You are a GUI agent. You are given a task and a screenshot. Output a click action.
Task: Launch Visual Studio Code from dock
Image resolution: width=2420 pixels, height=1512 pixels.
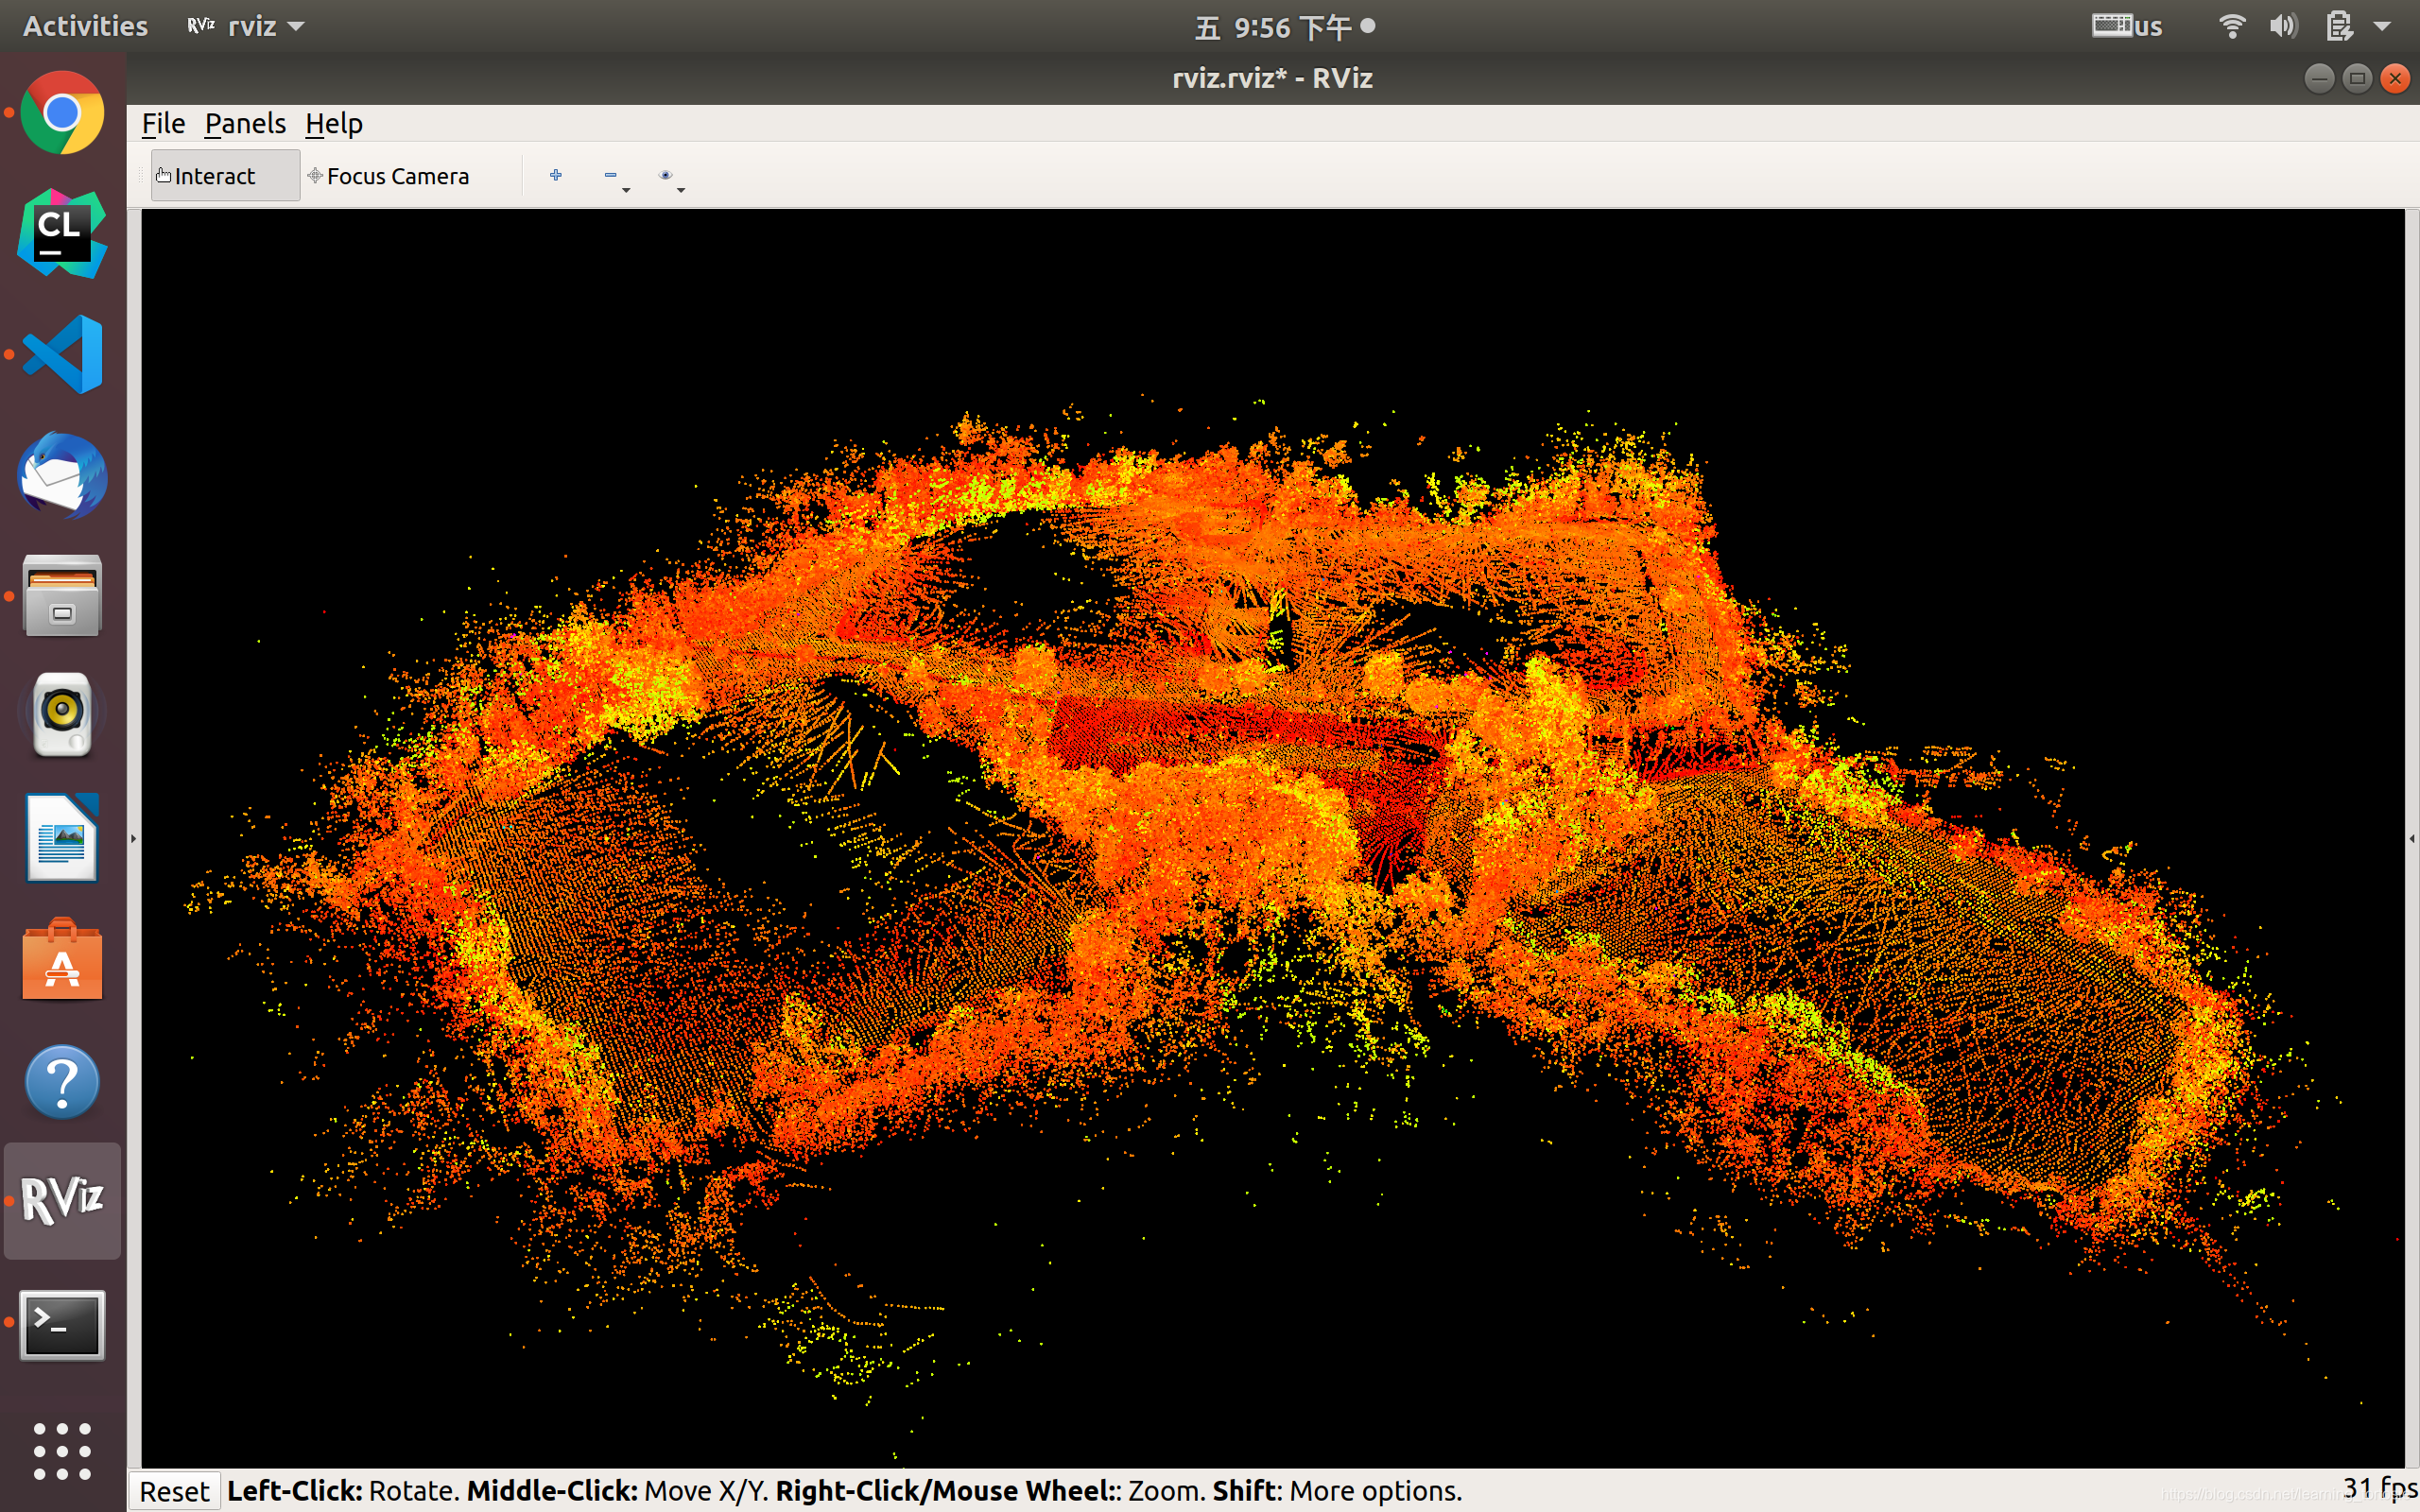click(62, 355)
